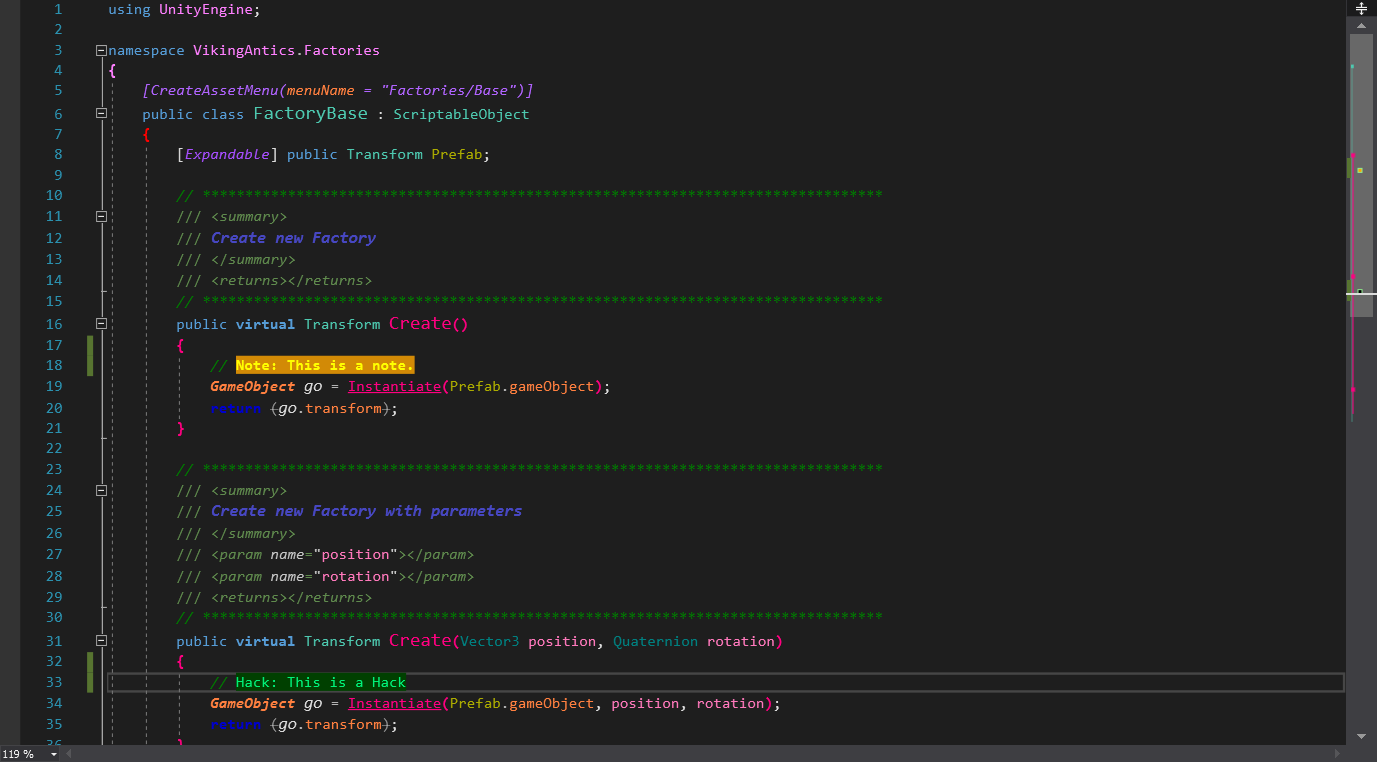
Task: Click 'go.transform' on line 20
Action: [330, 408]
